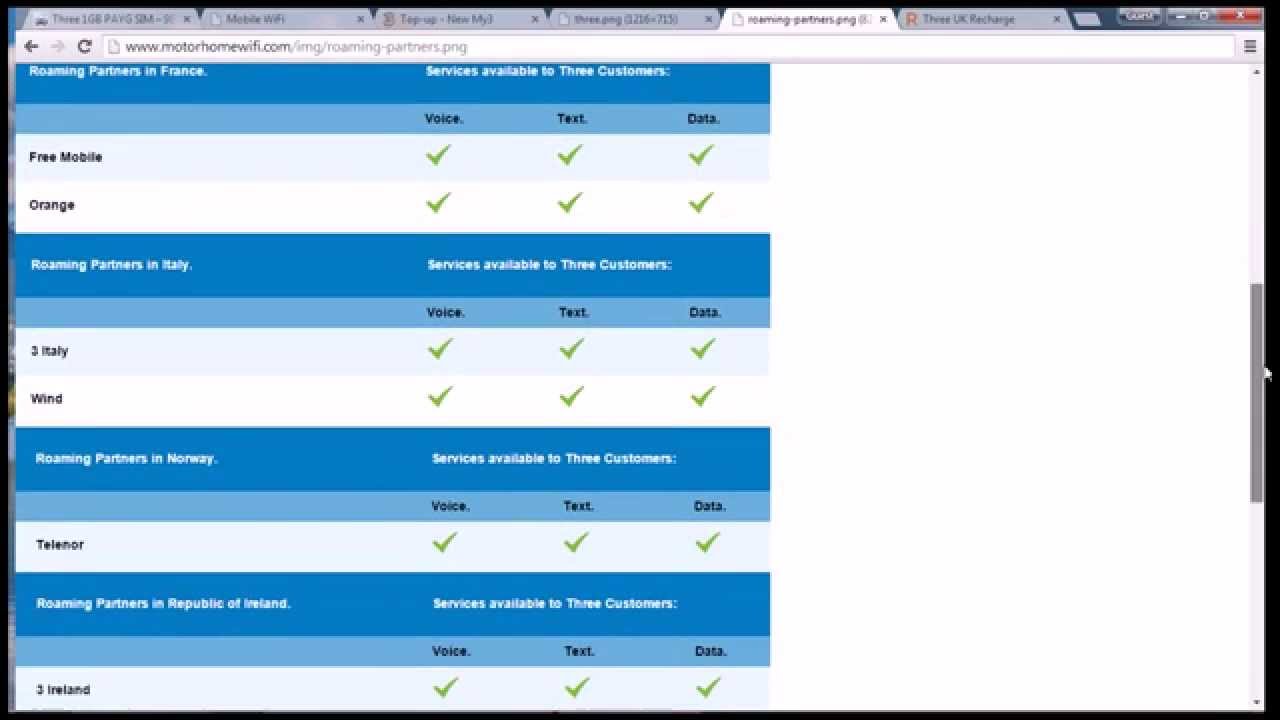Click the scrollbar up arrow
Image resolution: width=1280 pixels, height=720 pixels.
pyautogui.click(x=1256, y=71)
